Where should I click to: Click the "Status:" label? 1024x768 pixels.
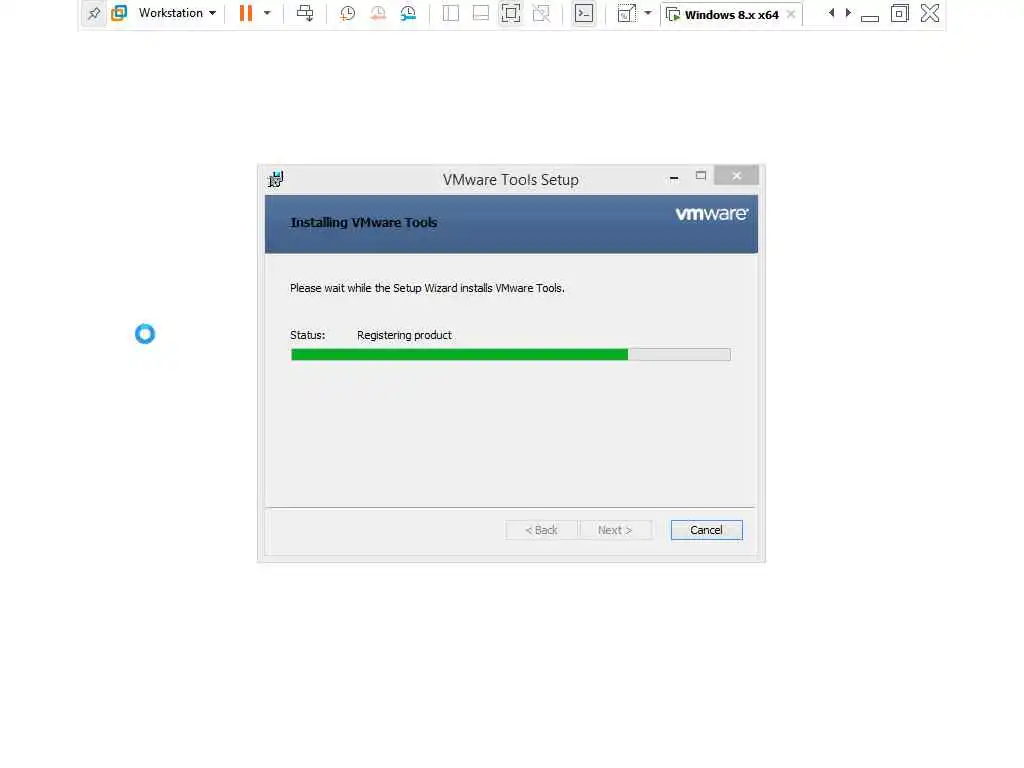308,335
